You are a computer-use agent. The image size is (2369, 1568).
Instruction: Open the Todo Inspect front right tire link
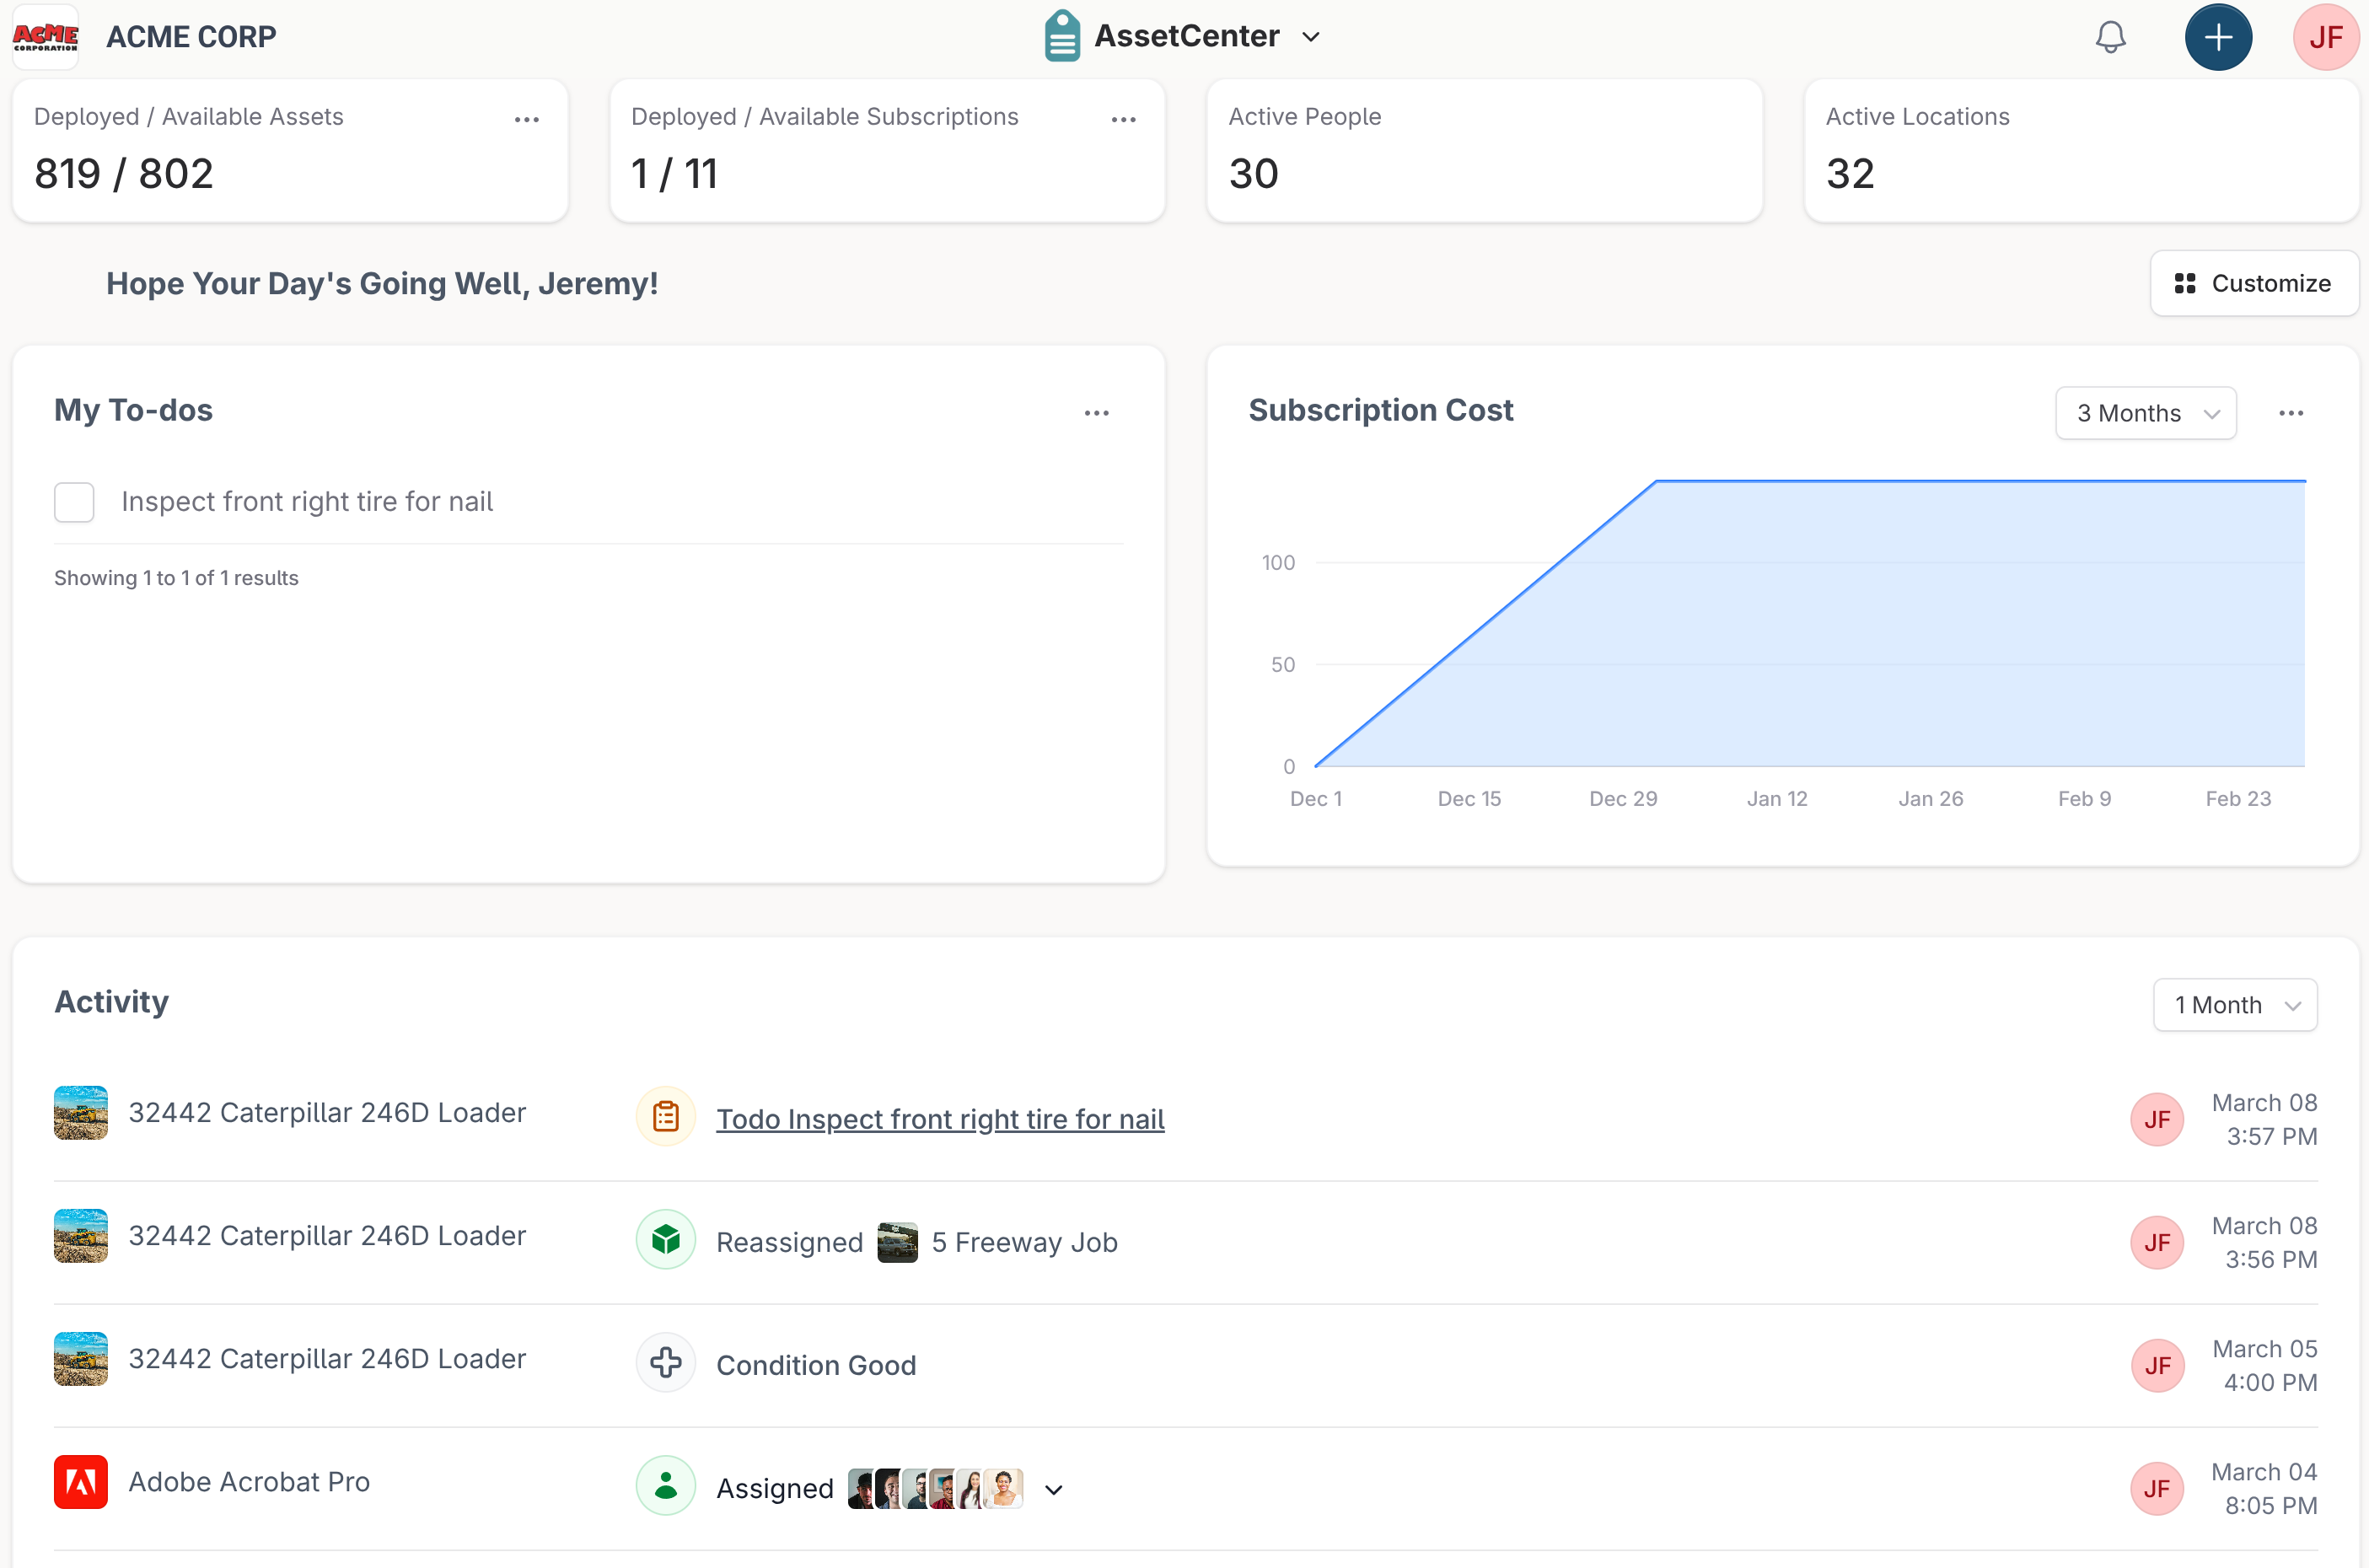click(x=938, y=1119)
